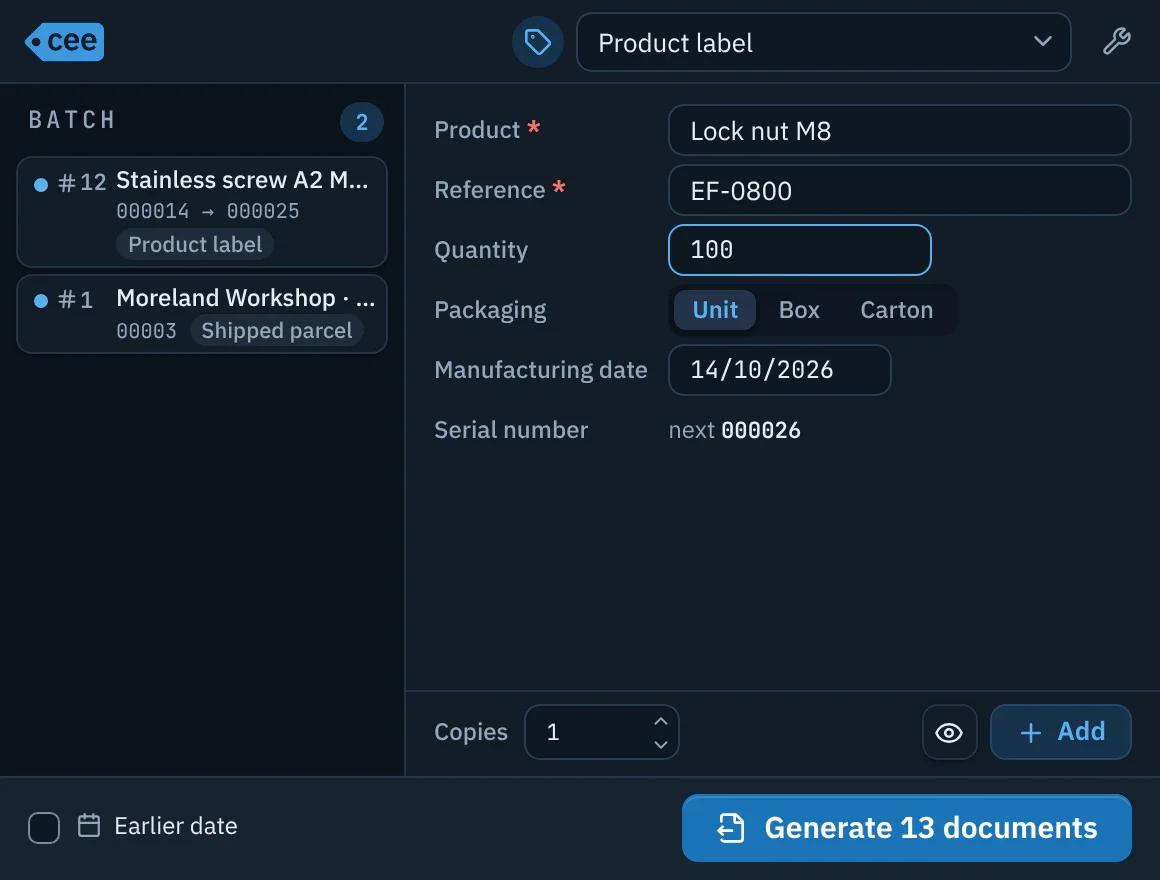
Task: Preview label with the eye icon
Action: pos(949,732)
